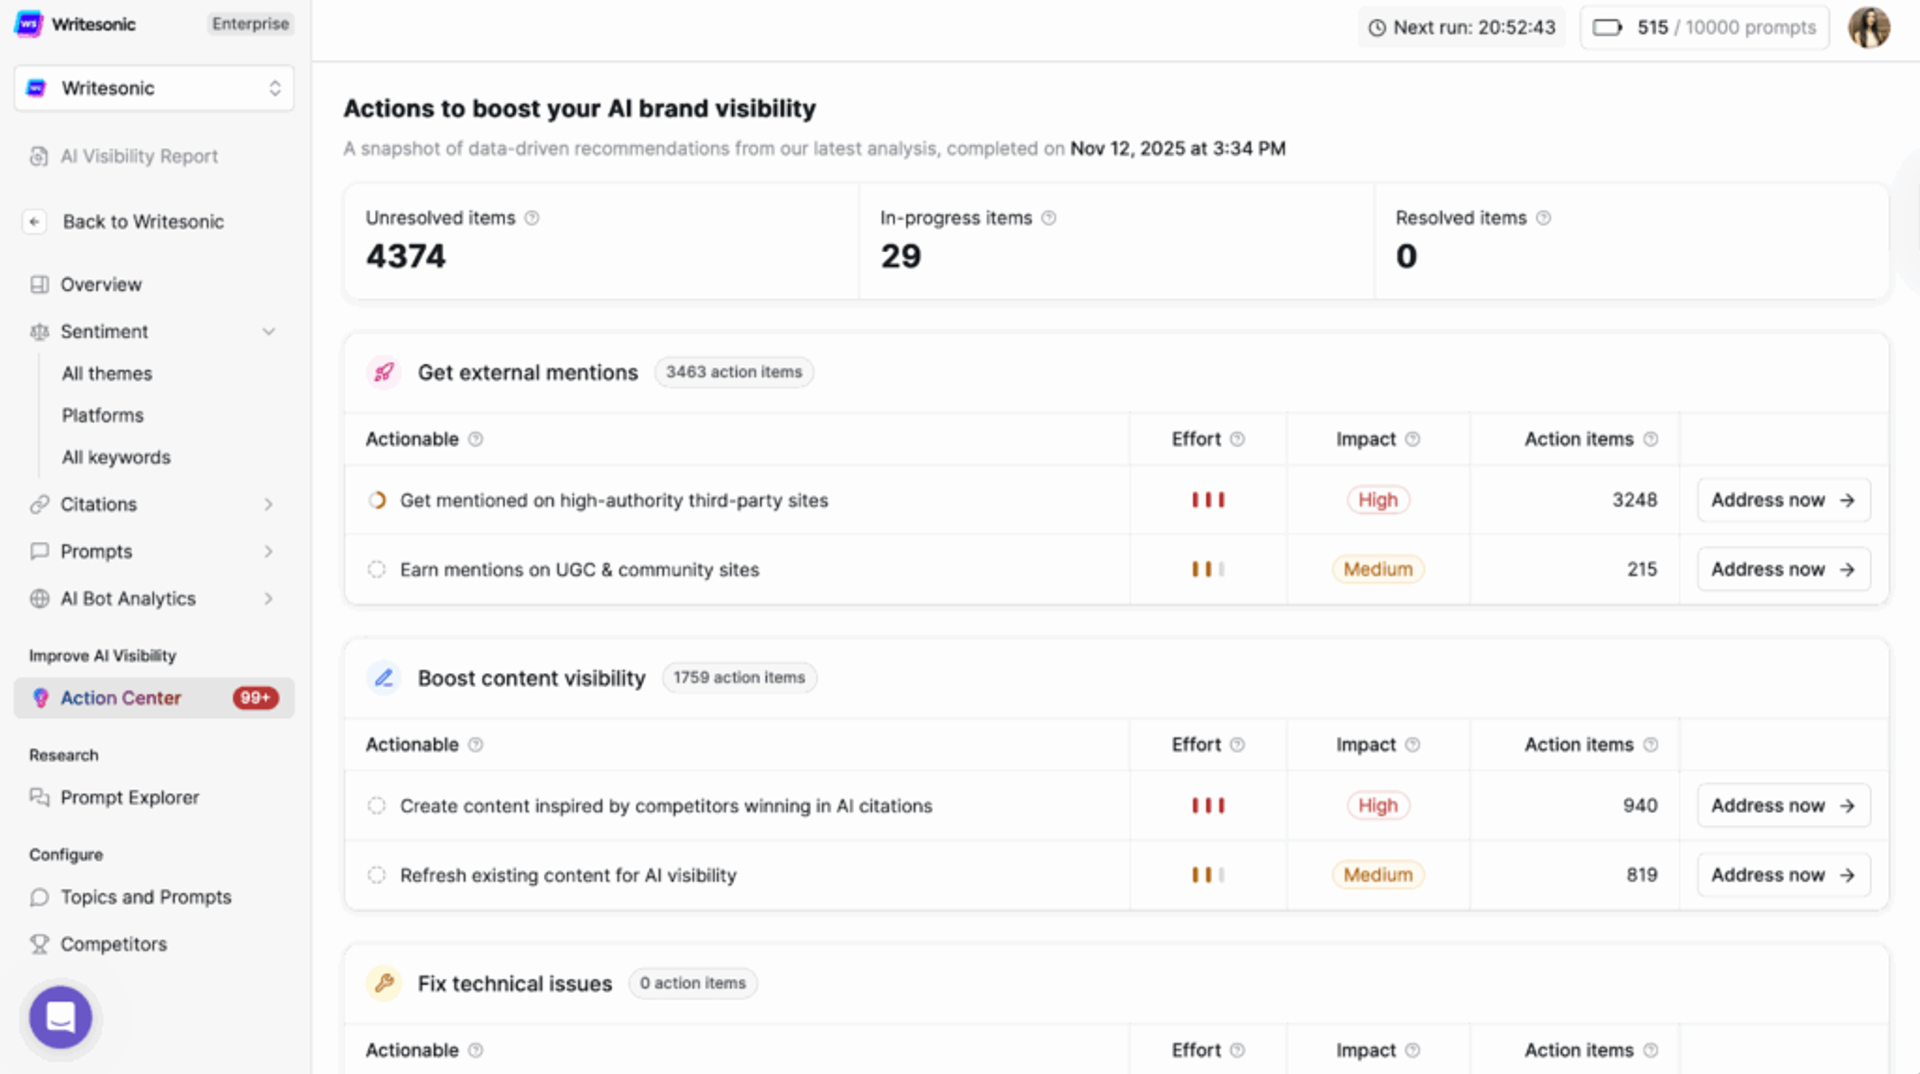Screen dimensions: 1920x1074
Task: Click the effort bars for high-authority third-party sites
Action: (x=1208, y=500)
